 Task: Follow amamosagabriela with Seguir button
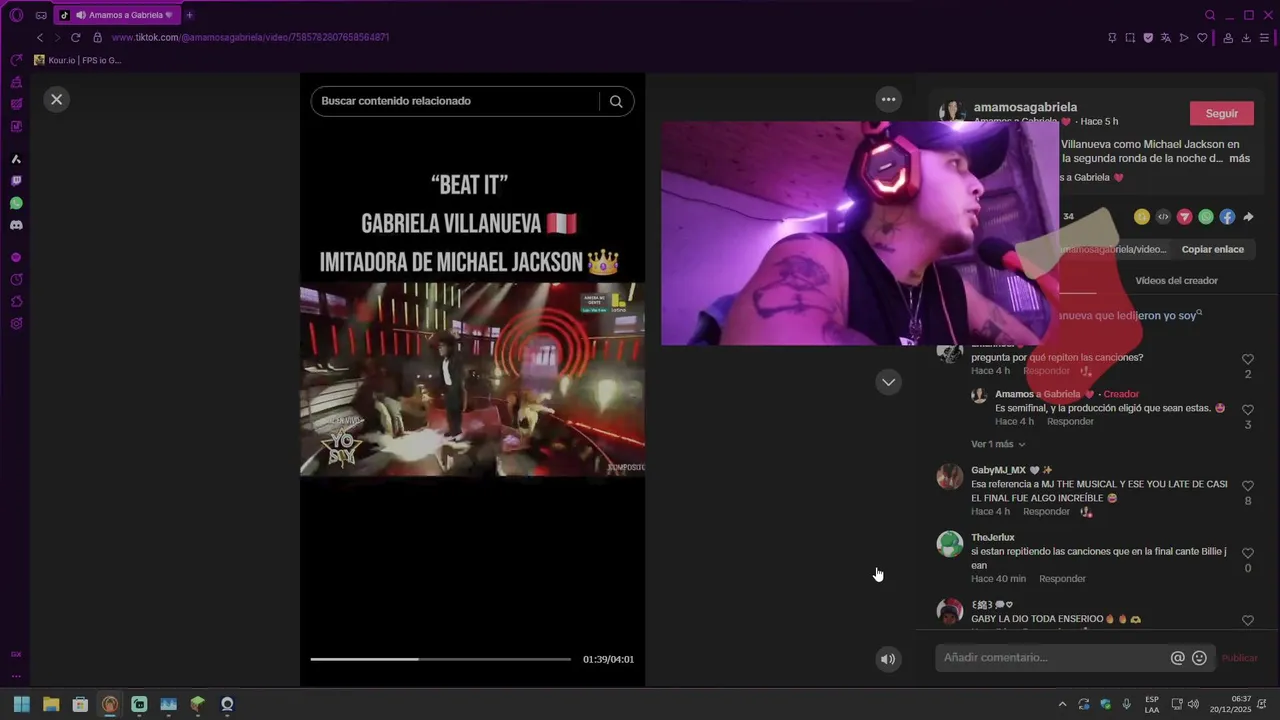(1221, 113)
